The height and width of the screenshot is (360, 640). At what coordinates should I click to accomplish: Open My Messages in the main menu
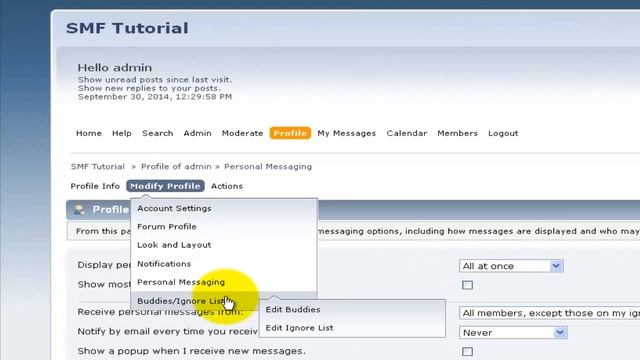click(x=347, y=133)
